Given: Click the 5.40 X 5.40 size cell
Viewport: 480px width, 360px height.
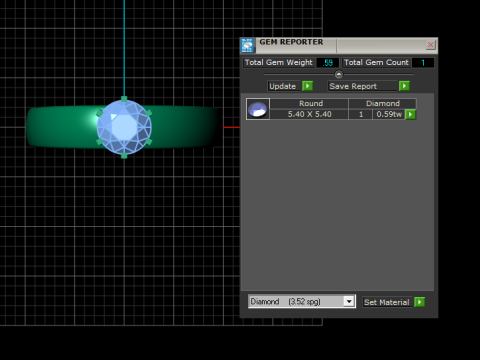Looking at the screenshot, I should tap(309, 114).
